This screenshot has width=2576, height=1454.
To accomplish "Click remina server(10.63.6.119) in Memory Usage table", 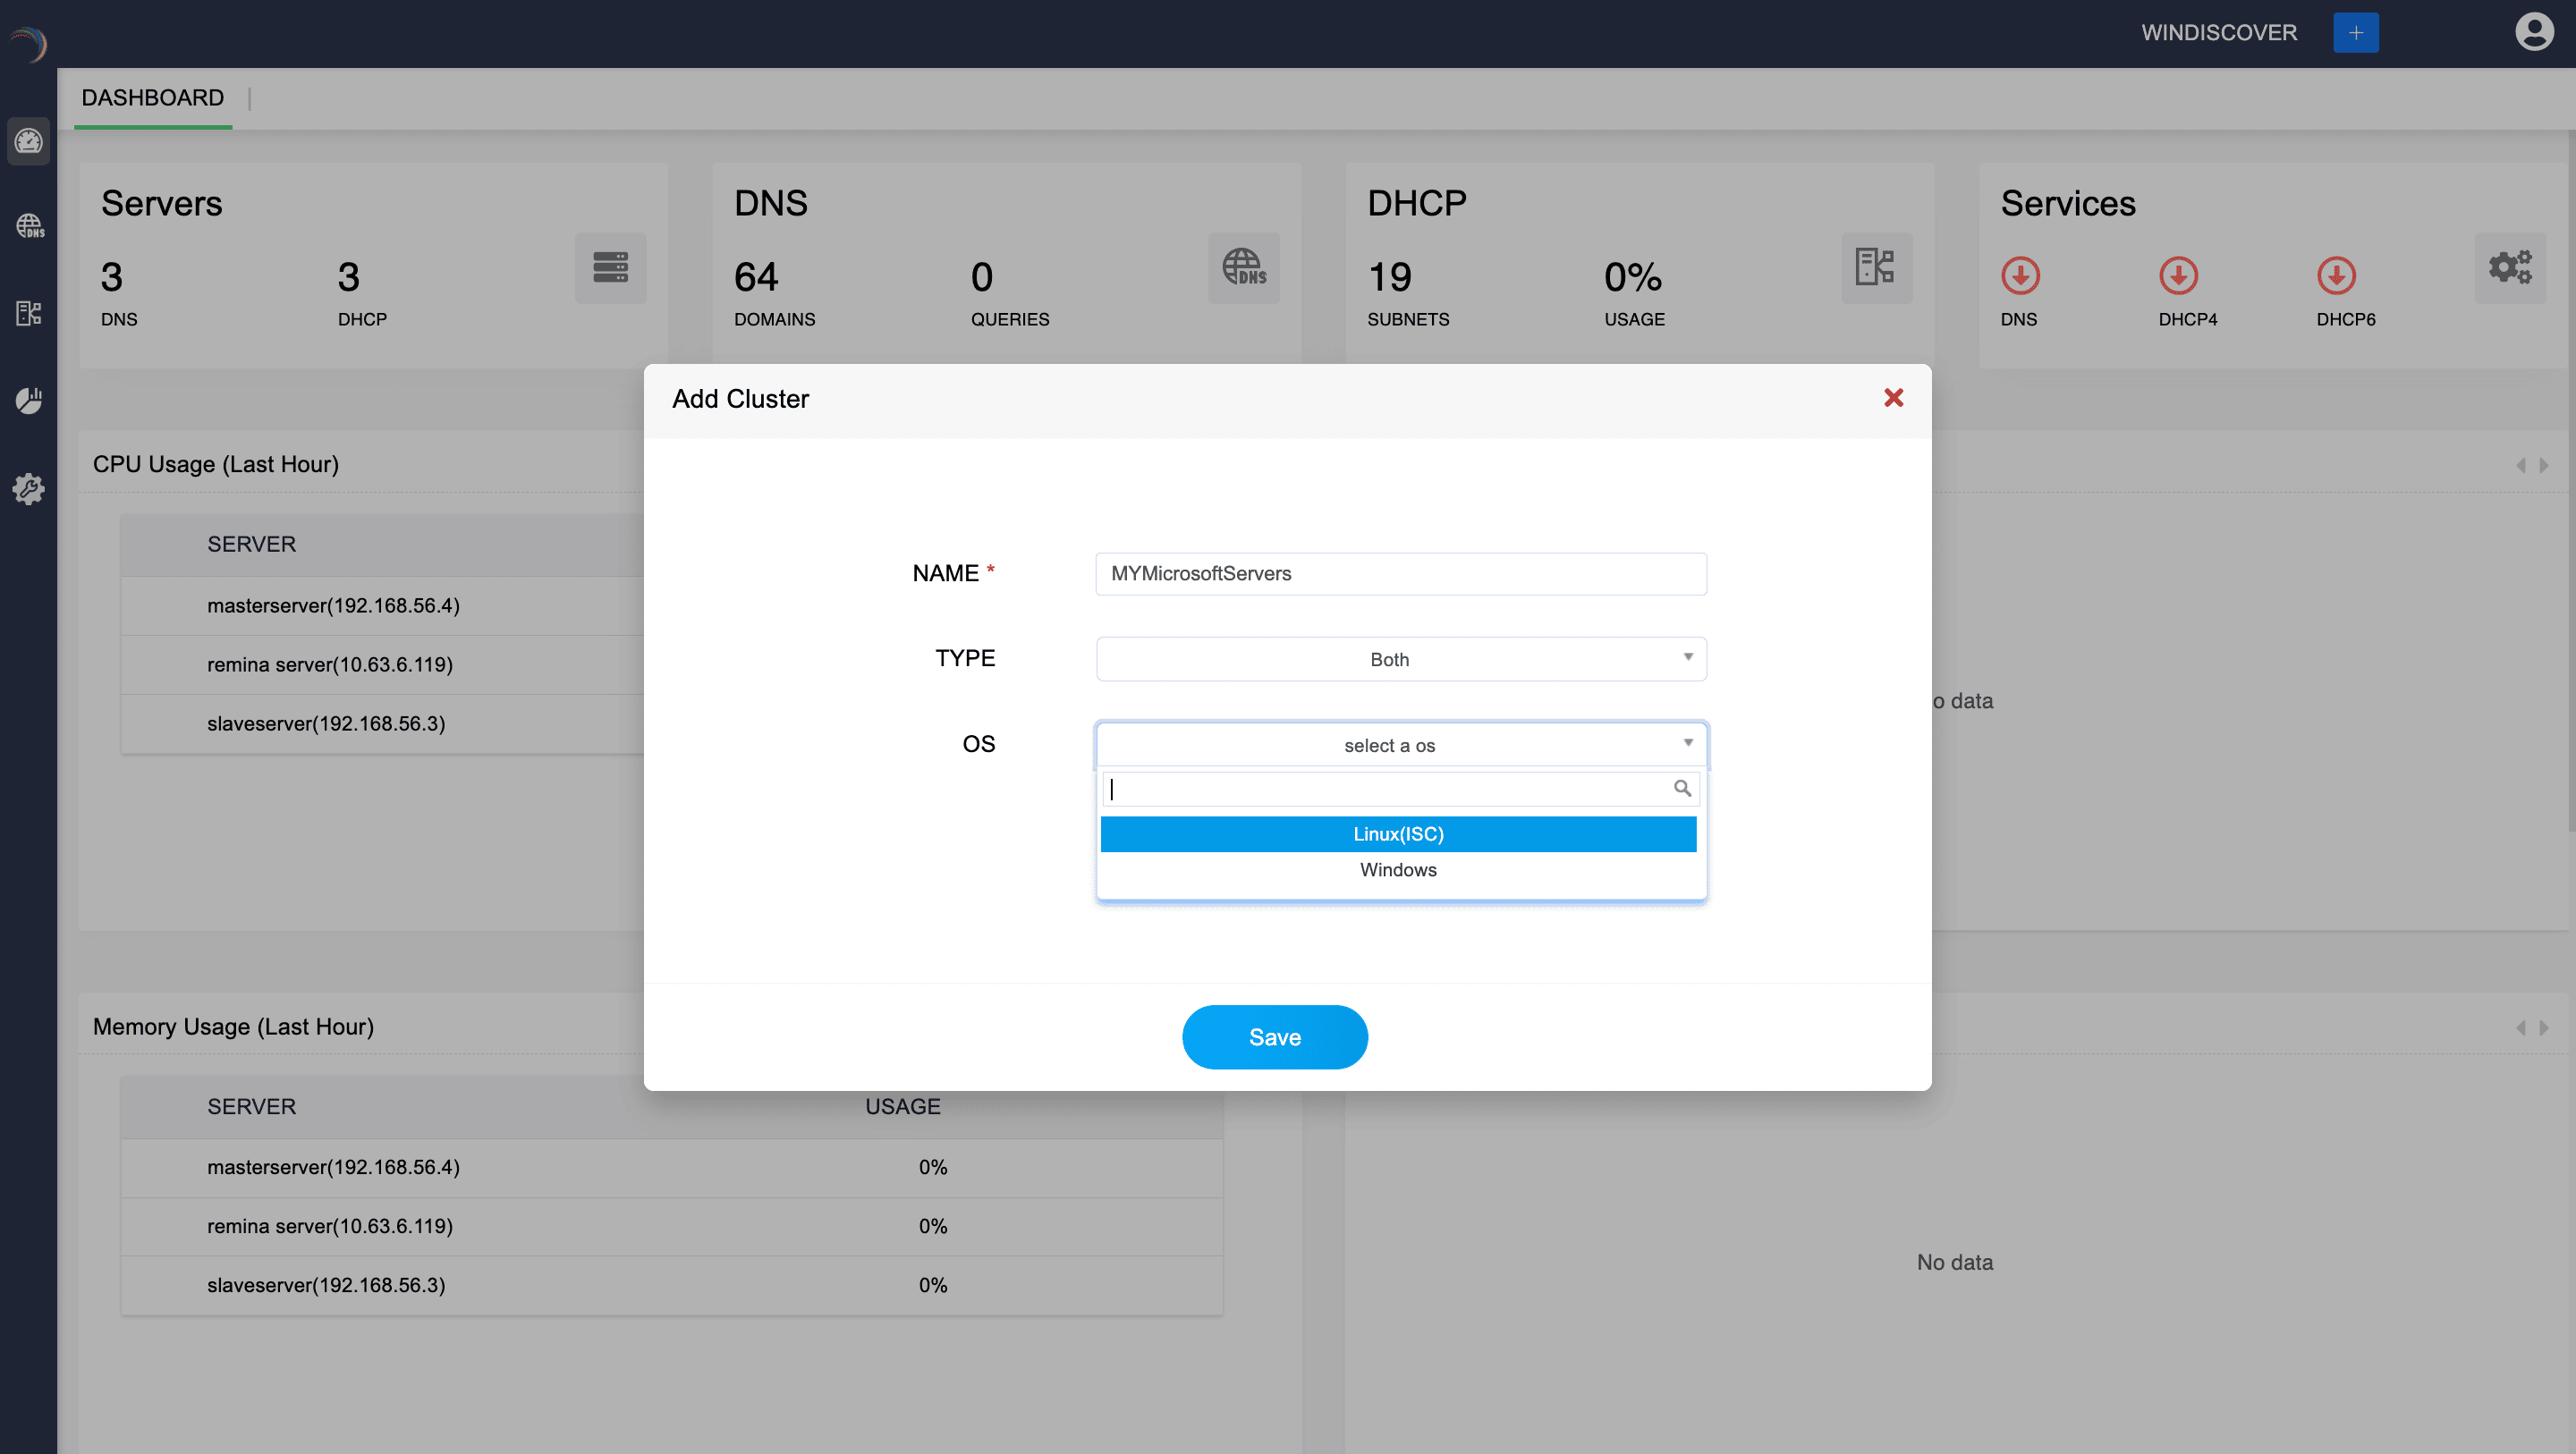I will [x=330, y=1226].
